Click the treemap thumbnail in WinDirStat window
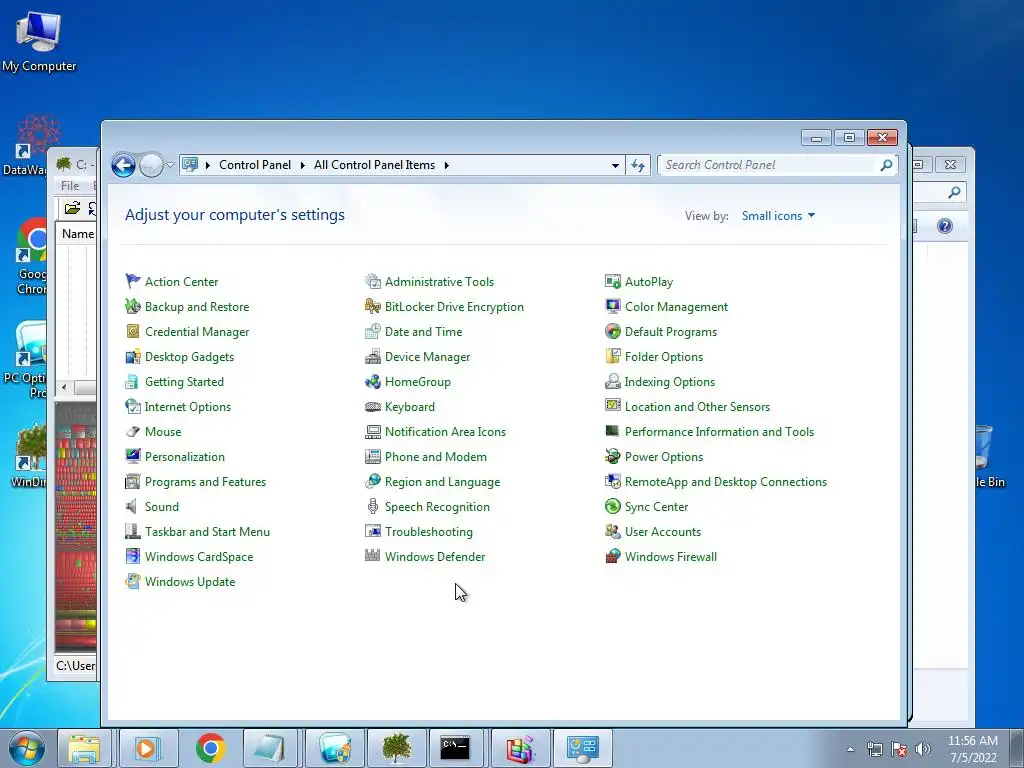1024x768 pixels. (76, 528)
